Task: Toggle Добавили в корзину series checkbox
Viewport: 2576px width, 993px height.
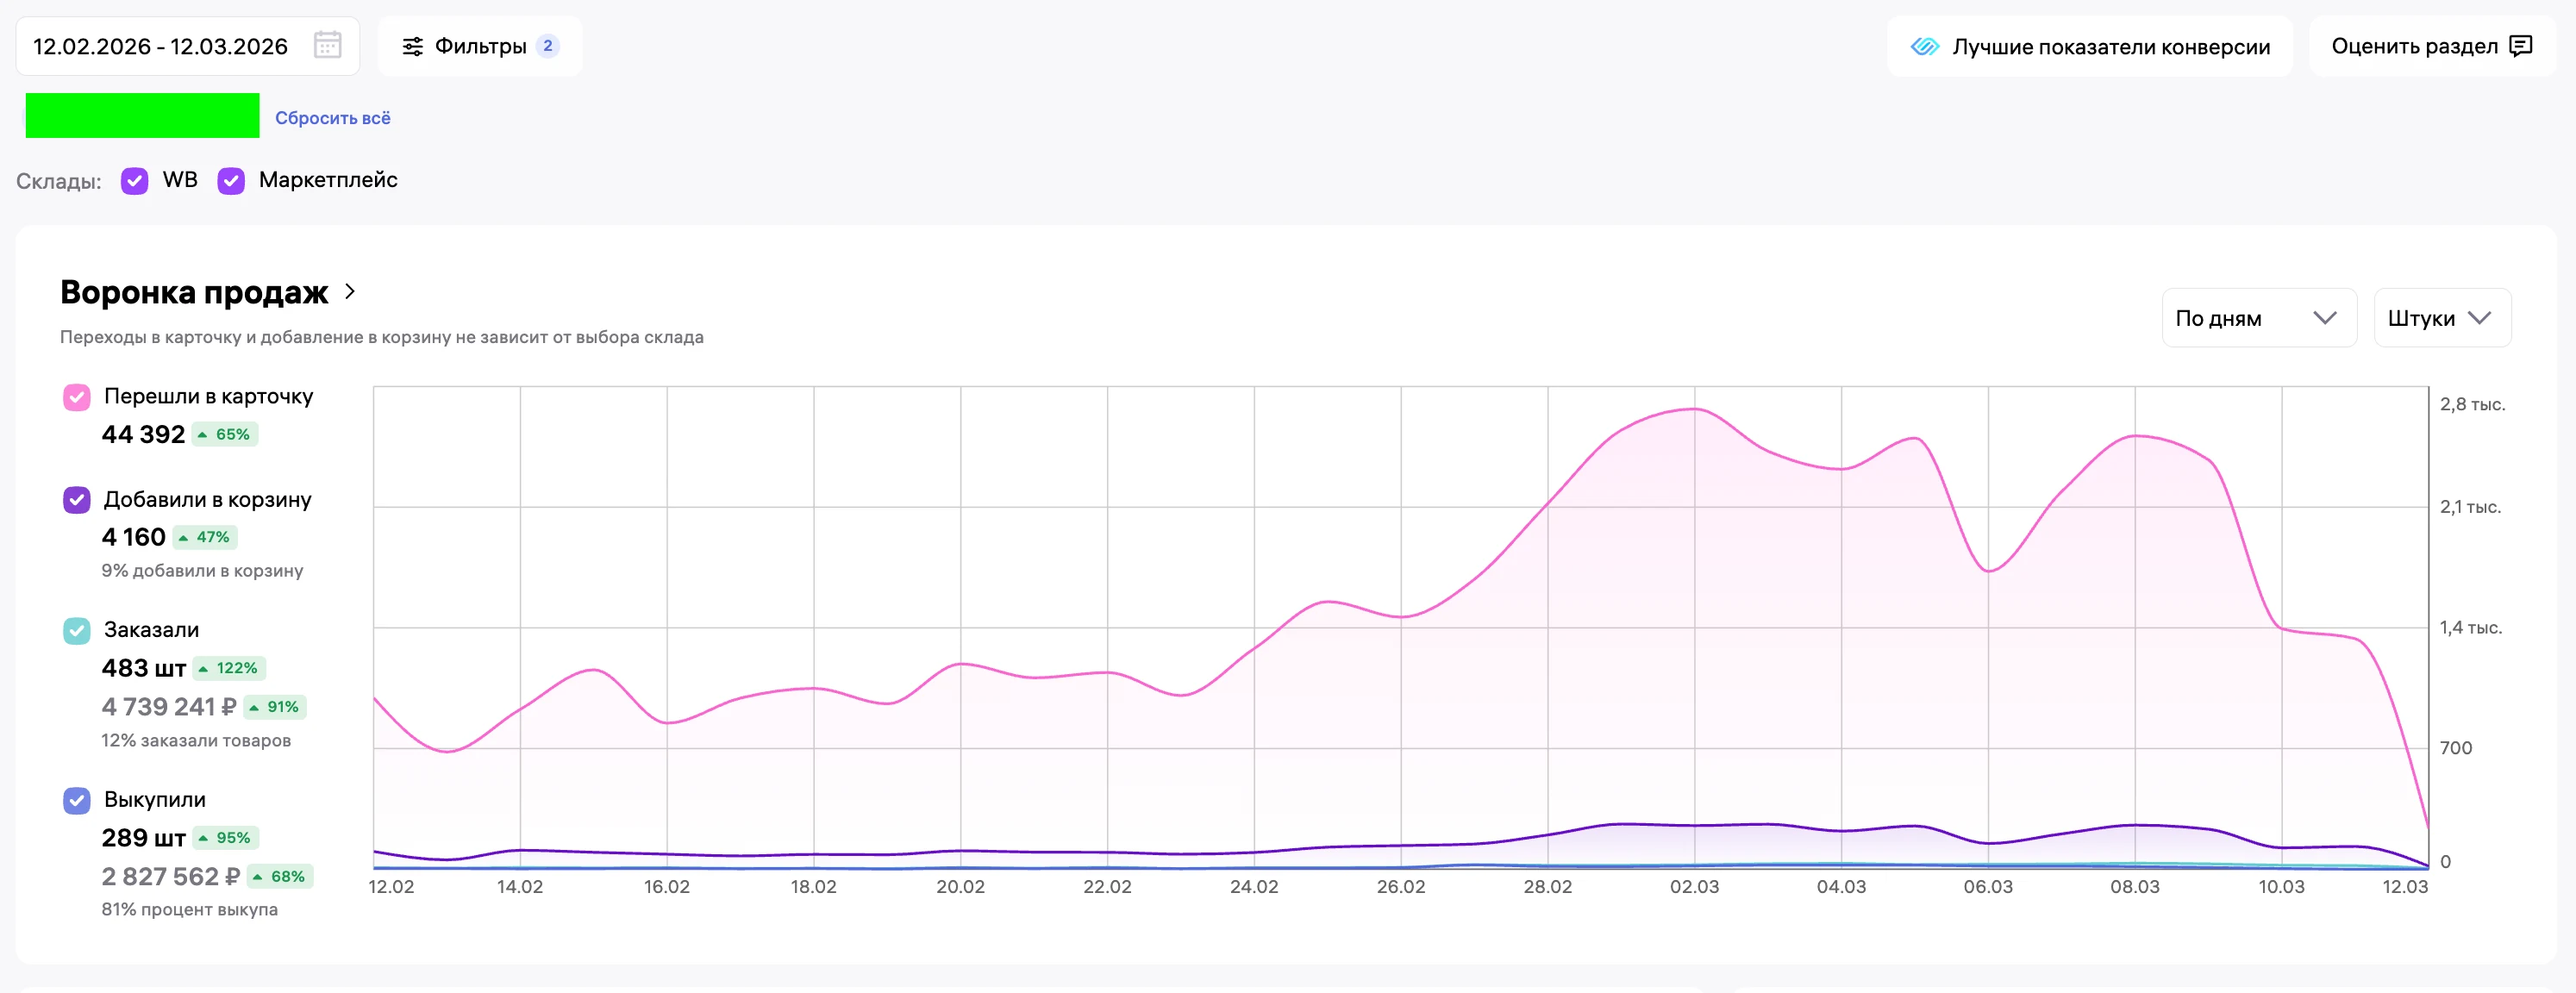Action: click(x=77, y=500)
